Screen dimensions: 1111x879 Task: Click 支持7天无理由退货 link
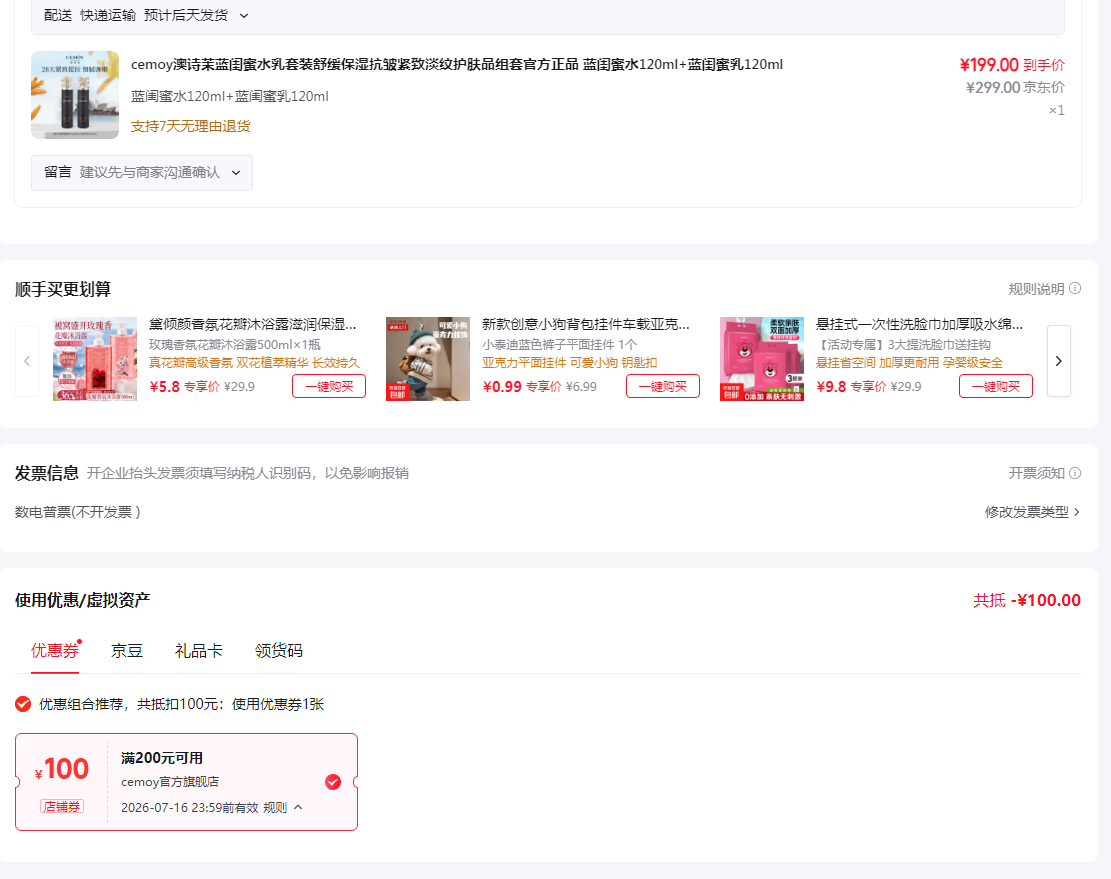click(x=191, y=127)
